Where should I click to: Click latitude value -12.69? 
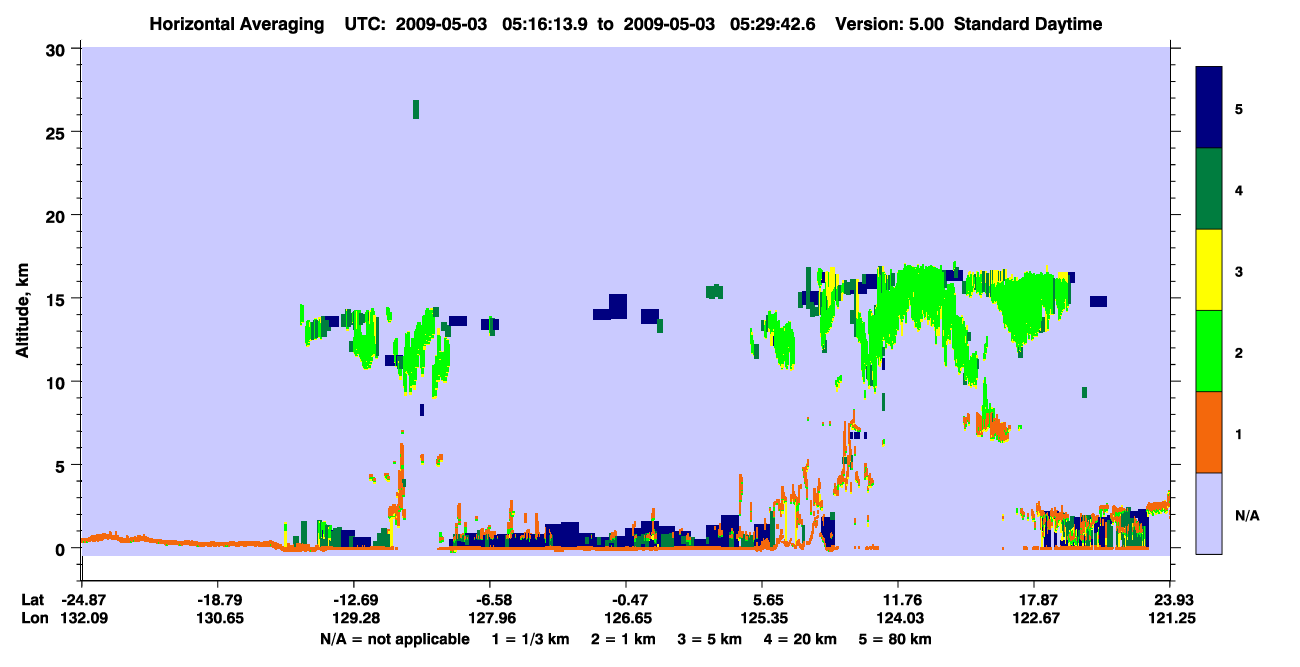[354, 600]
